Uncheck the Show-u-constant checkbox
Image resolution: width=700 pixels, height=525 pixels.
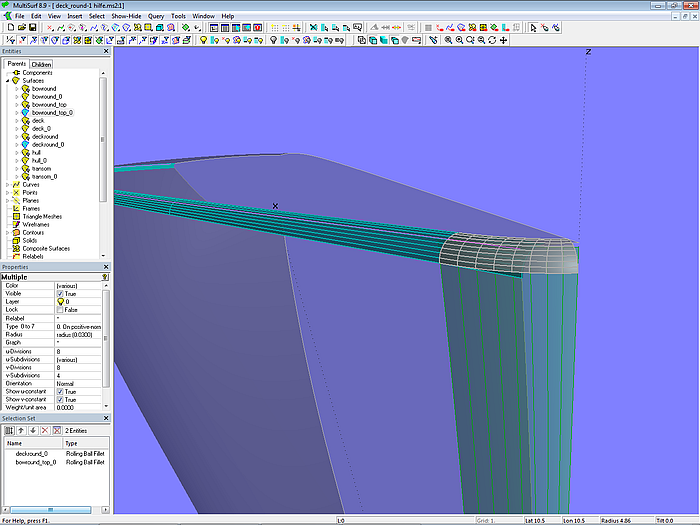(61, 391)
